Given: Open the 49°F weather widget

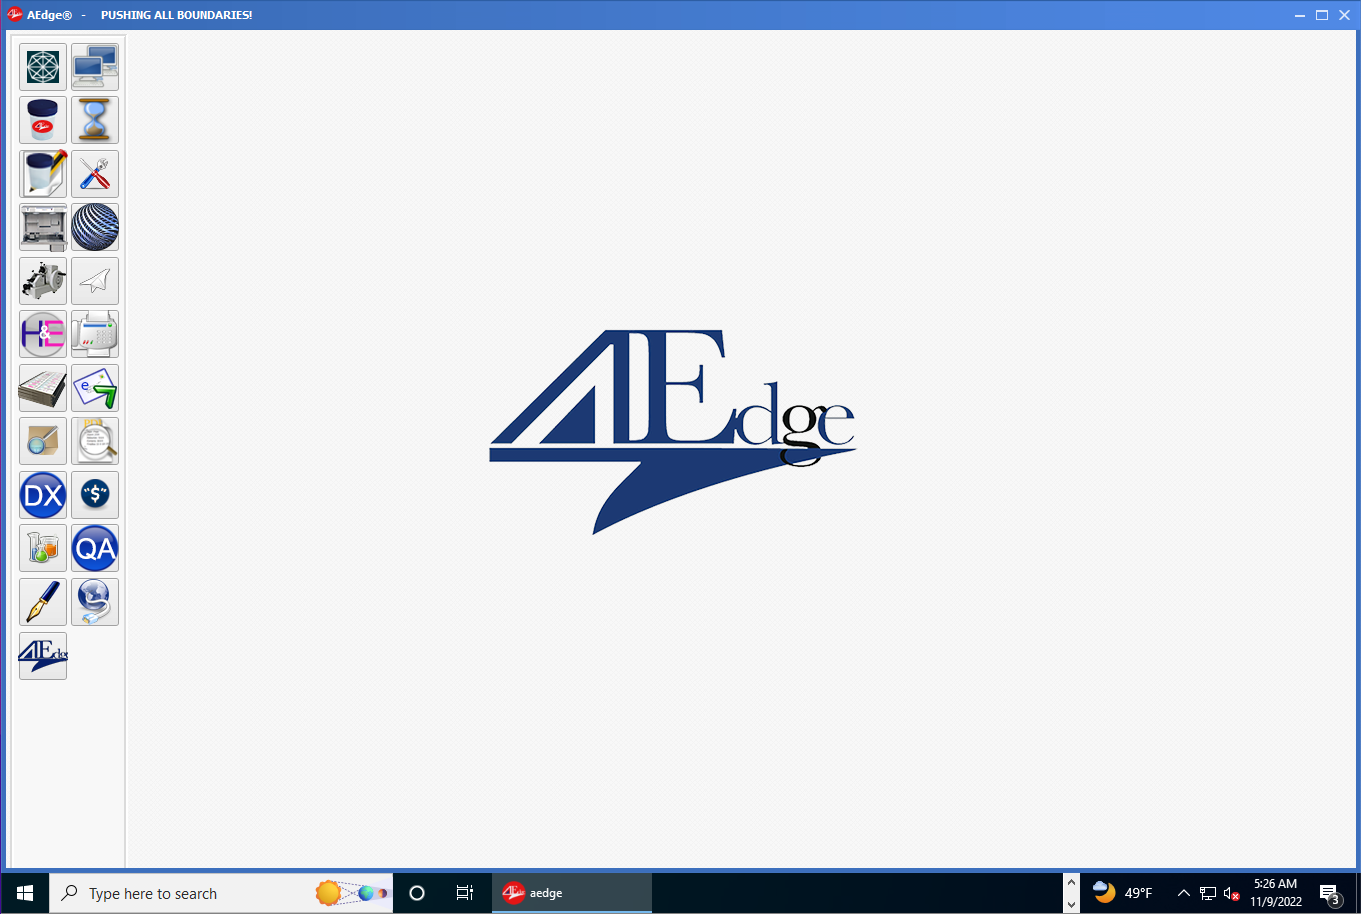Looking at the screenshot, I should [x=1122, y=893].
